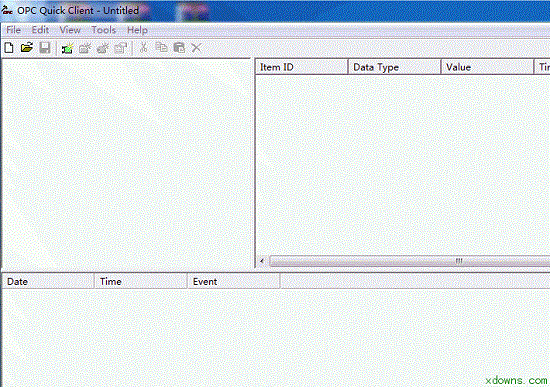
Task: Click the Event column header
Action: 234,281
